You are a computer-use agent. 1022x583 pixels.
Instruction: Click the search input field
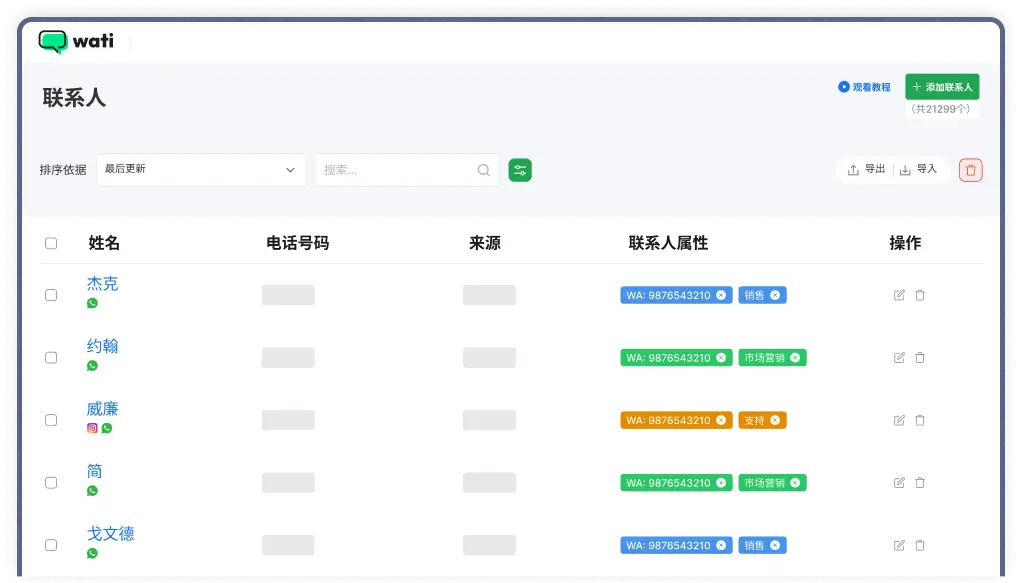(400, 169)
